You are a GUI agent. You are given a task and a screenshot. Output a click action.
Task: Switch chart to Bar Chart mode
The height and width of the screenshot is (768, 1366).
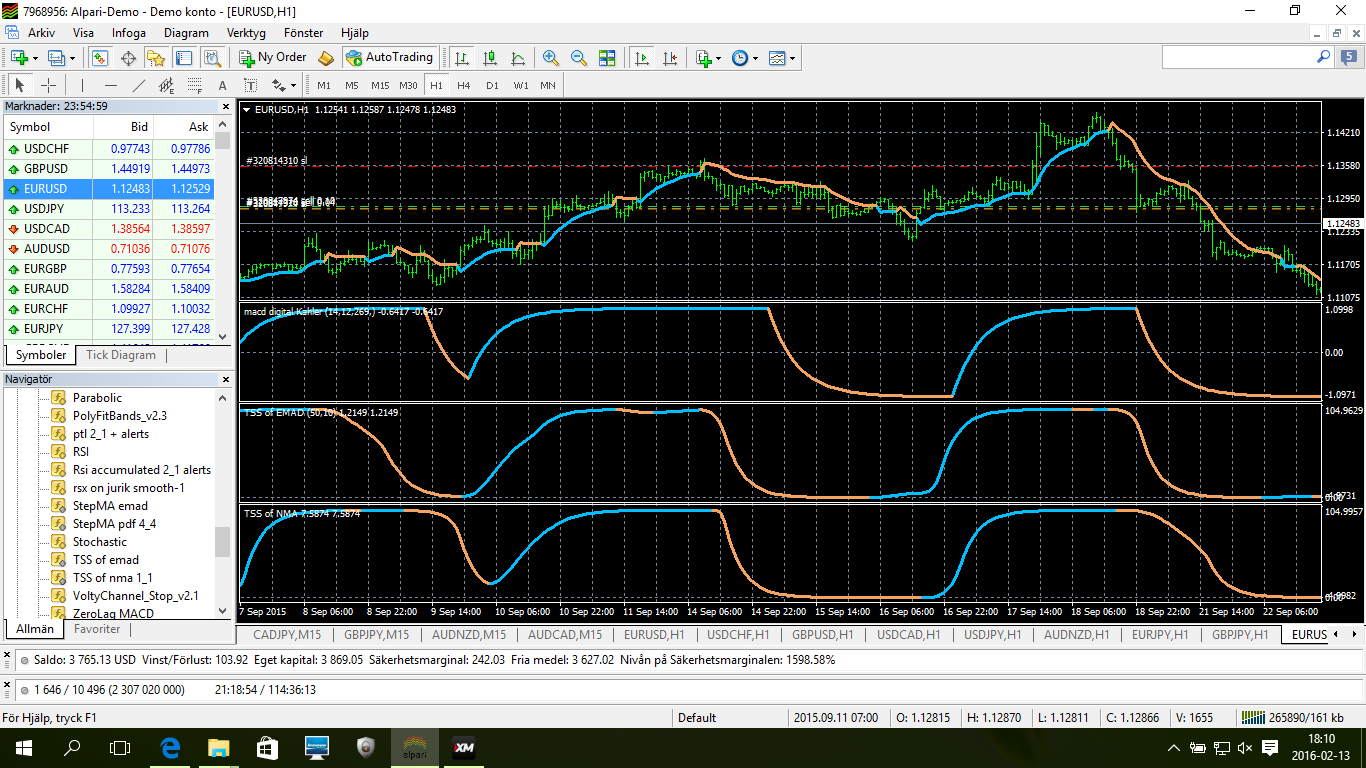click(461, 58)
